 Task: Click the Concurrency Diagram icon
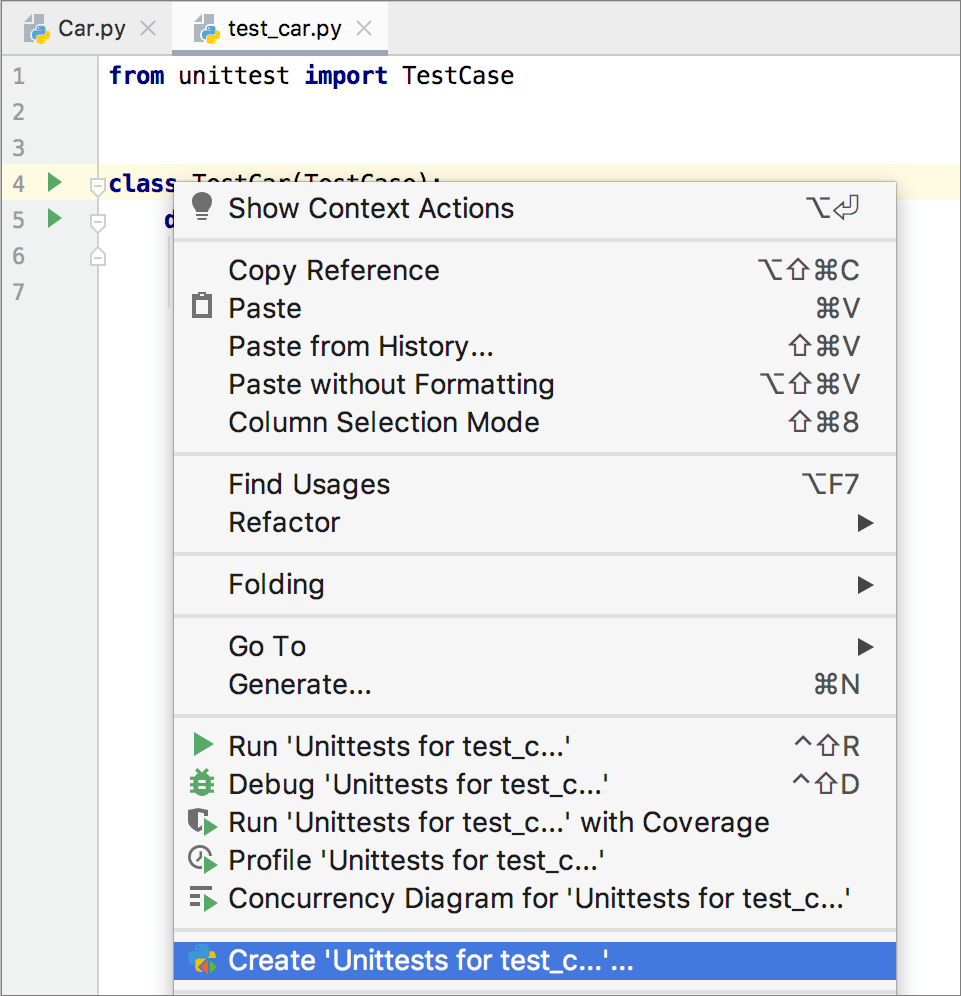203,898
